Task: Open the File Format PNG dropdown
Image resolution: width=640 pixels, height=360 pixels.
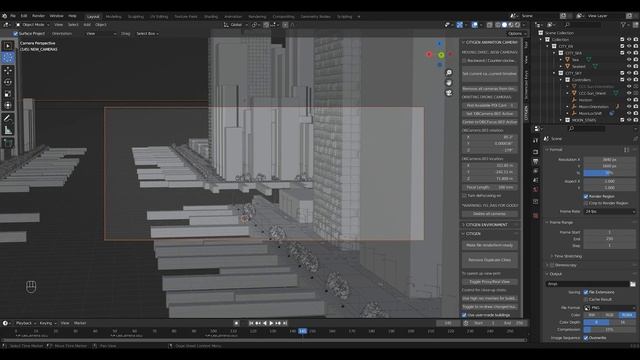Action: tap(610, 308)
